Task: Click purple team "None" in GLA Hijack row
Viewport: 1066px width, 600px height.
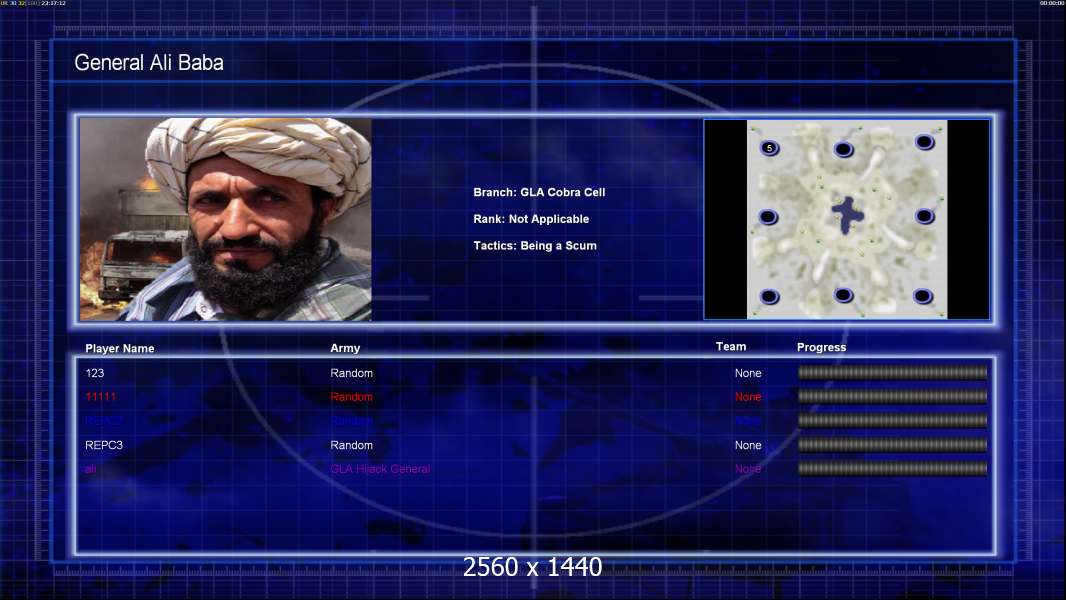Action: [x=748, y=469]
